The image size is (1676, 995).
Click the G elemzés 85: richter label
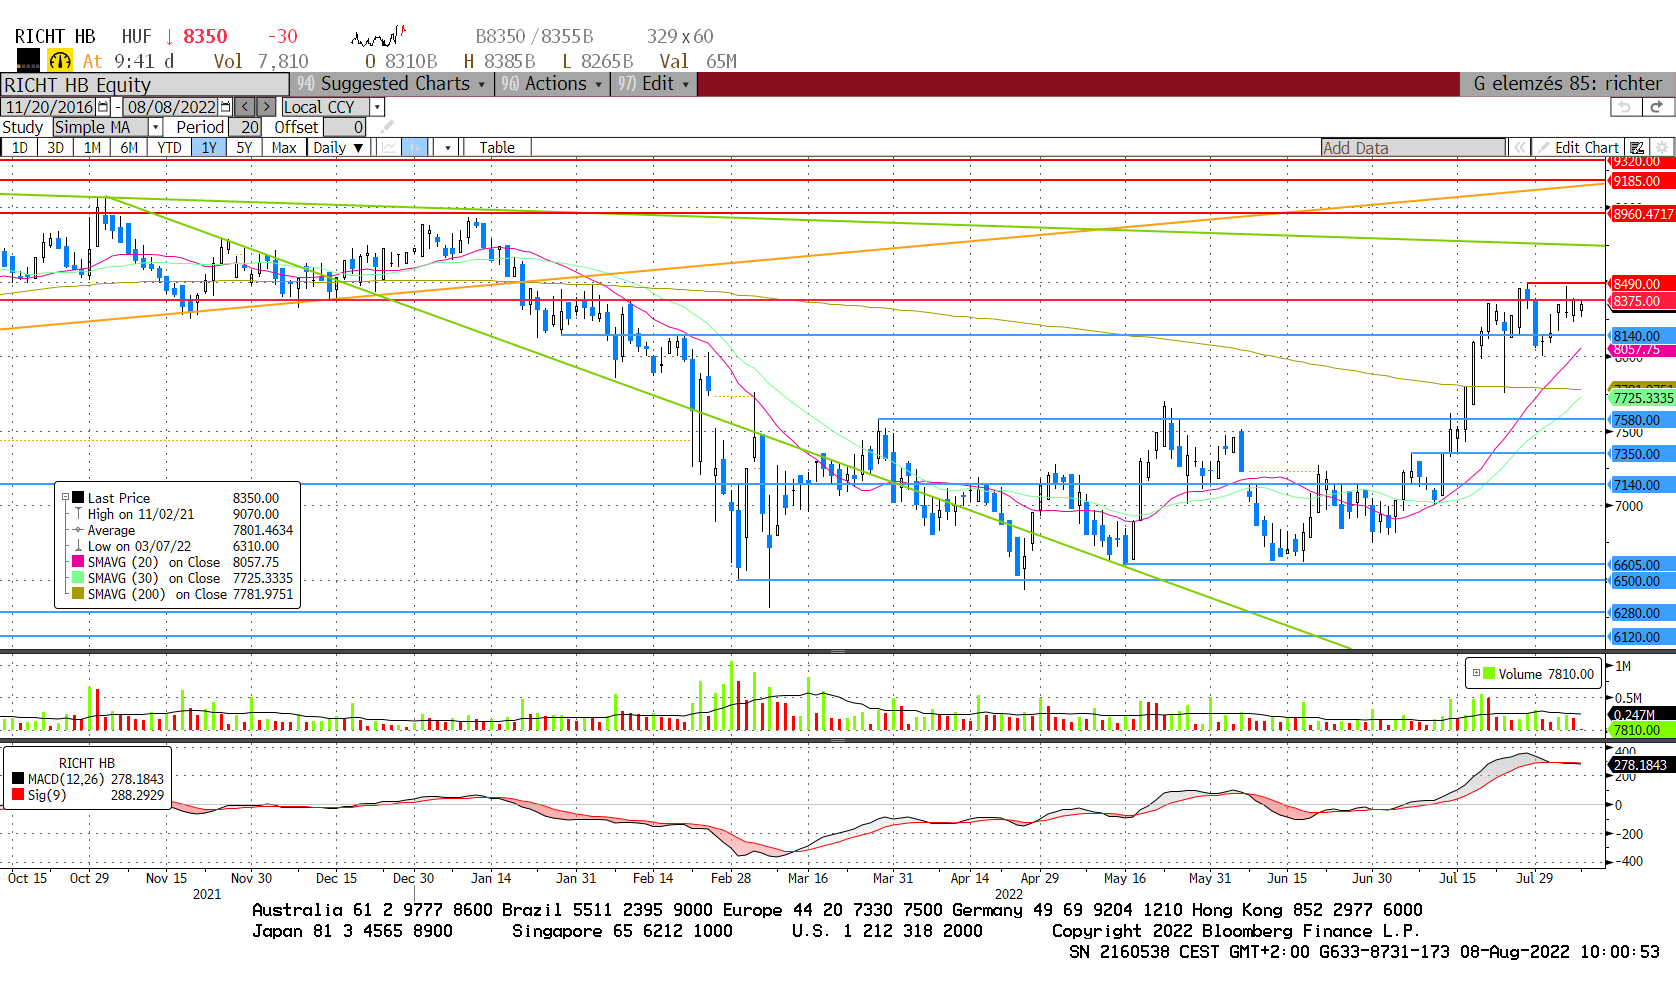[x=1567, y=84]
